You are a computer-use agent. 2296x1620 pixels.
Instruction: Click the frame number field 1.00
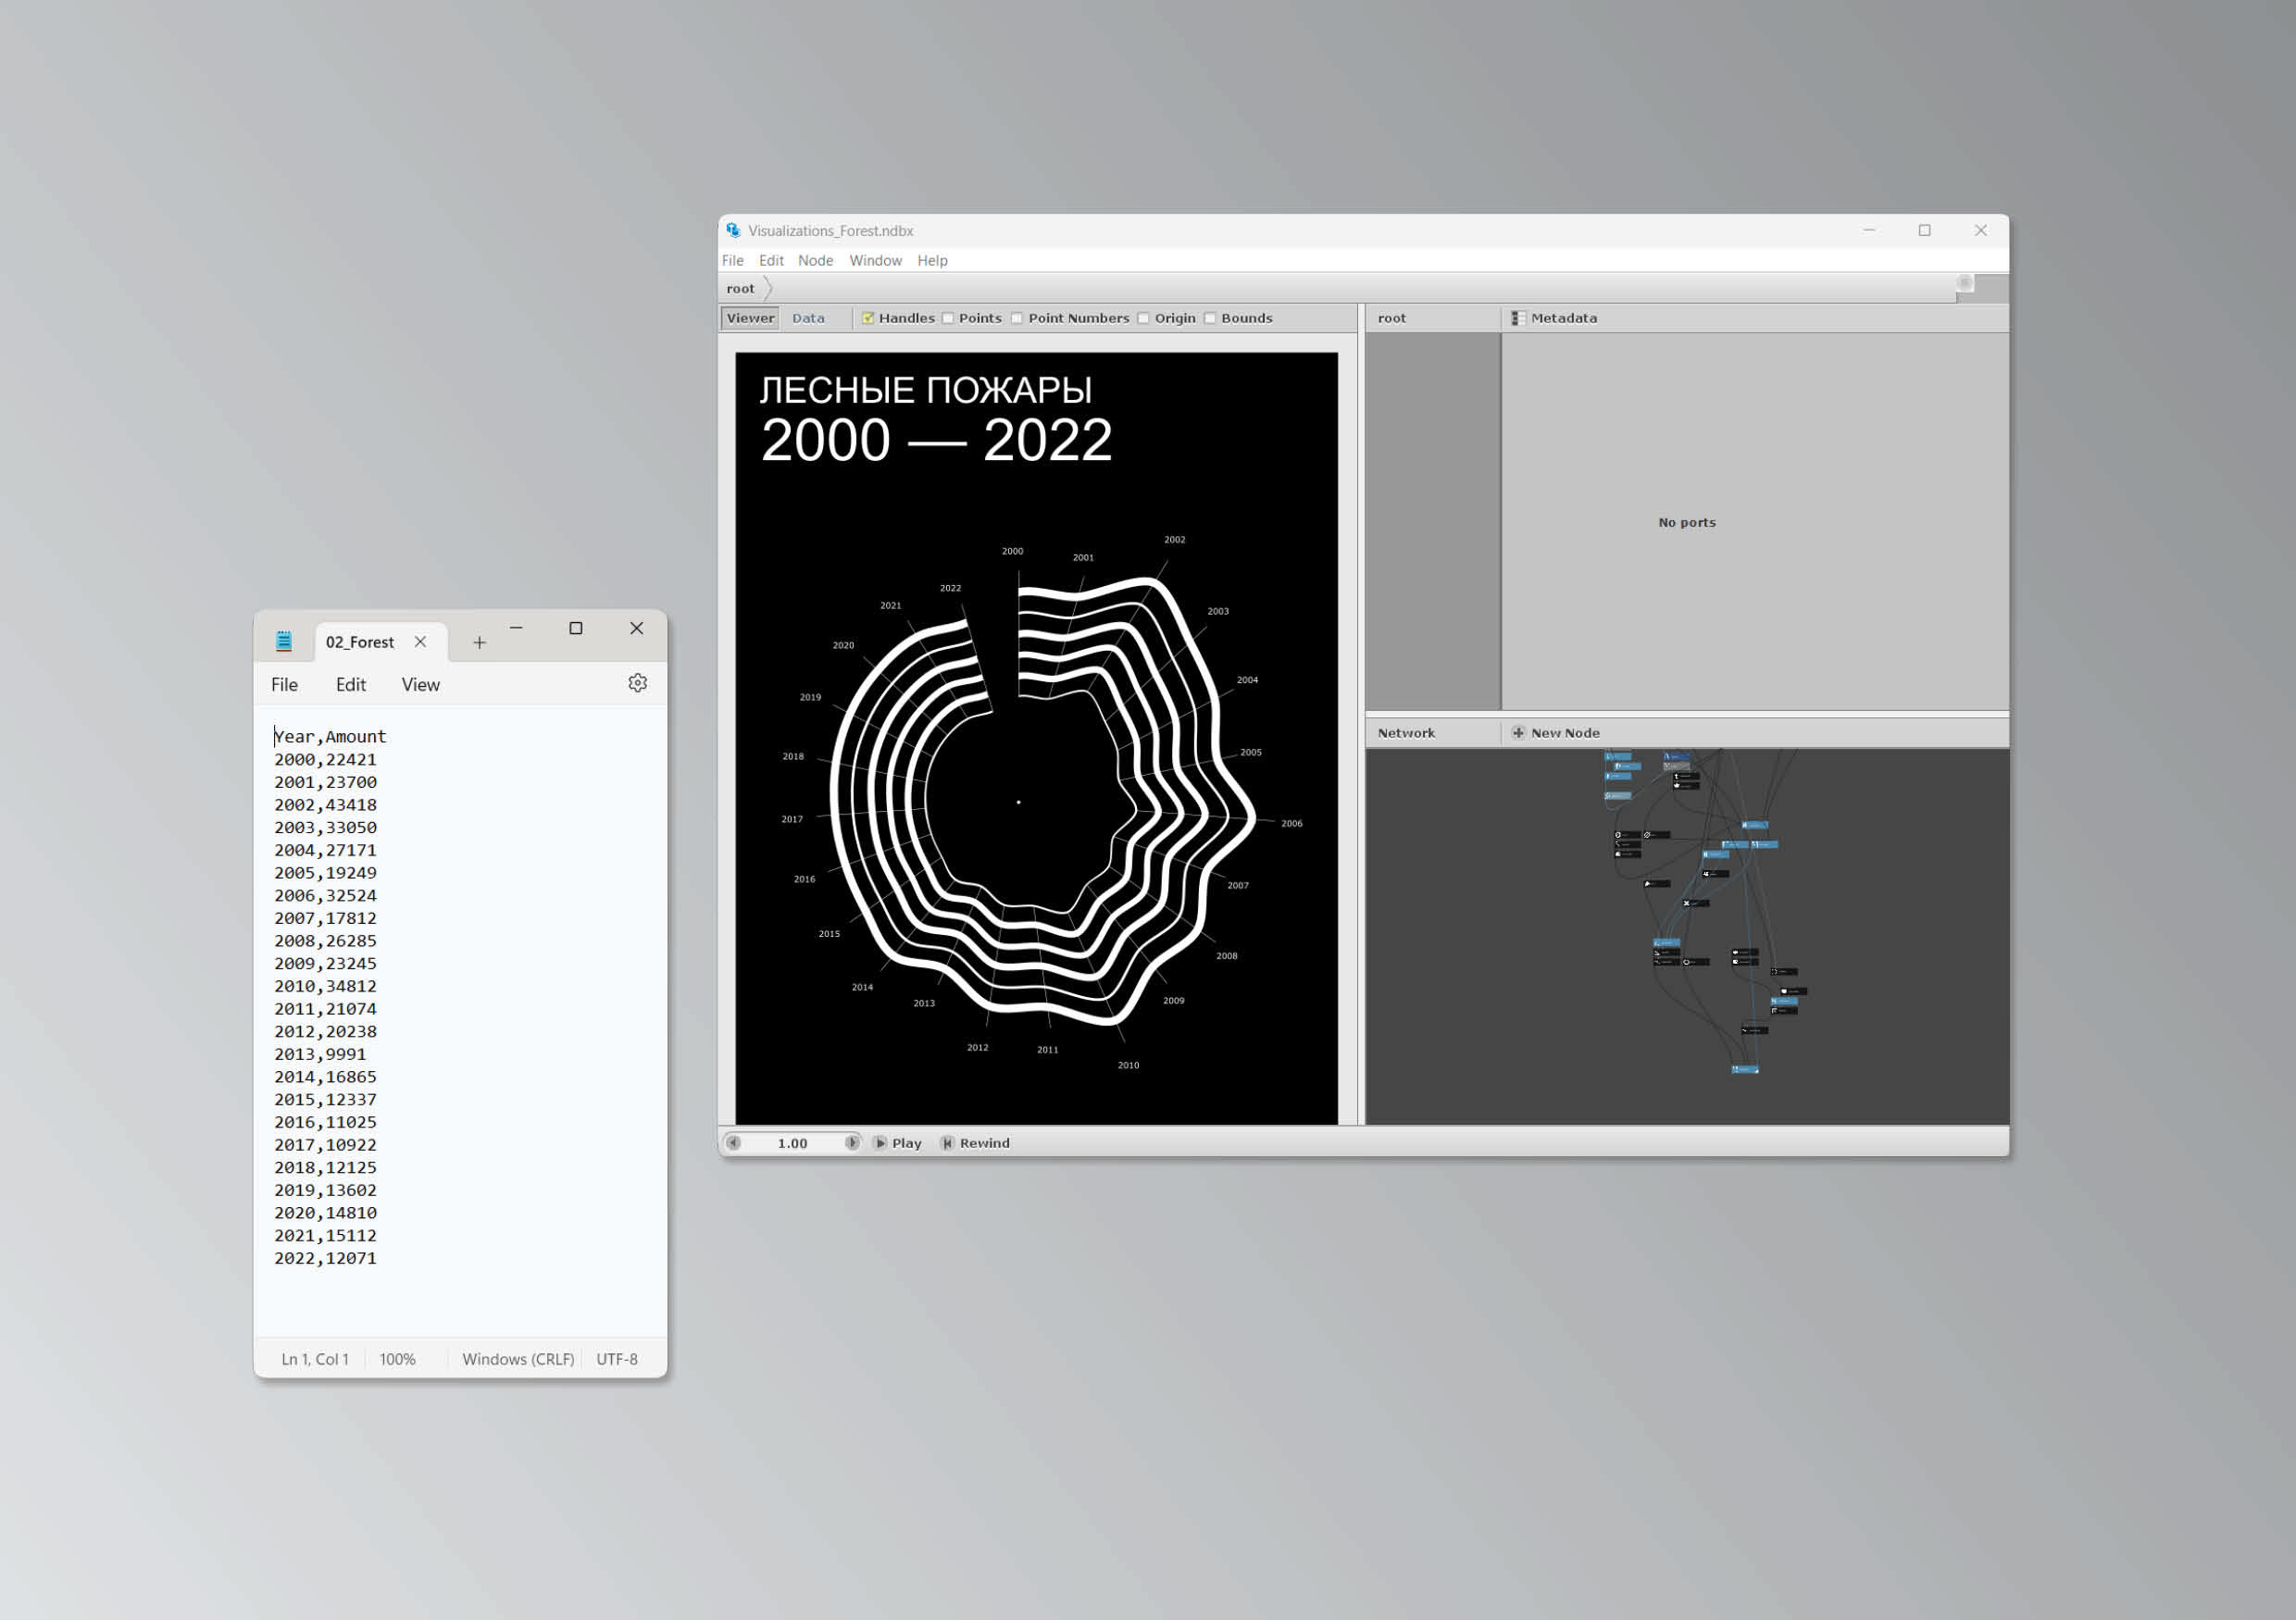click(x=792, y=1143)
